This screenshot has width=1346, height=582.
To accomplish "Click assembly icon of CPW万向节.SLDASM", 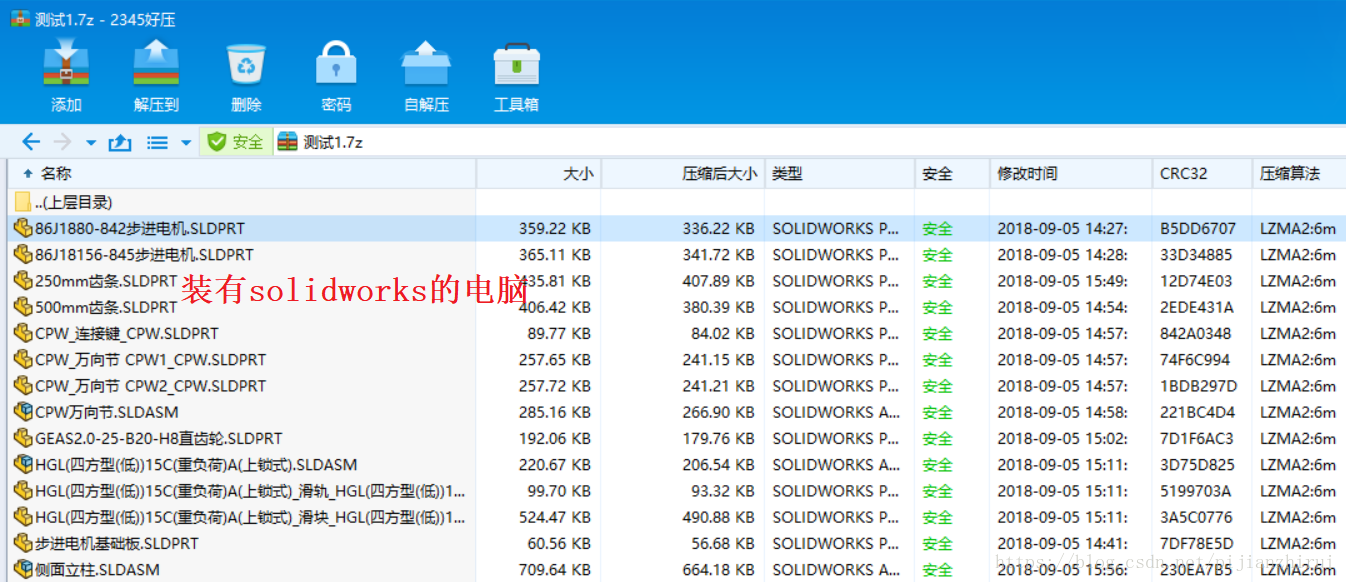I will pos(23,411).
